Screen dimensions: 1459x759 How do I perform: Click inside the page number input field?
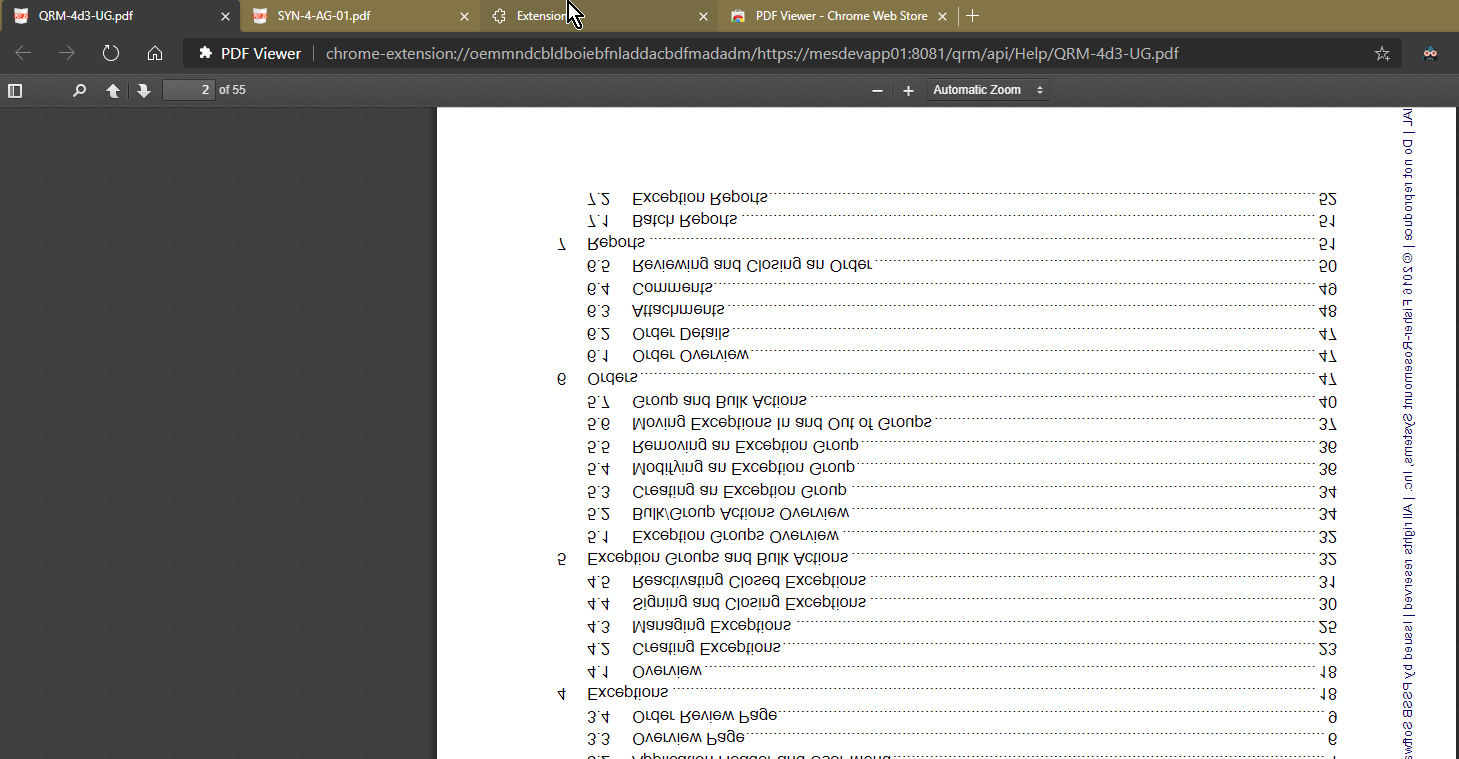(x=189, y=90)
